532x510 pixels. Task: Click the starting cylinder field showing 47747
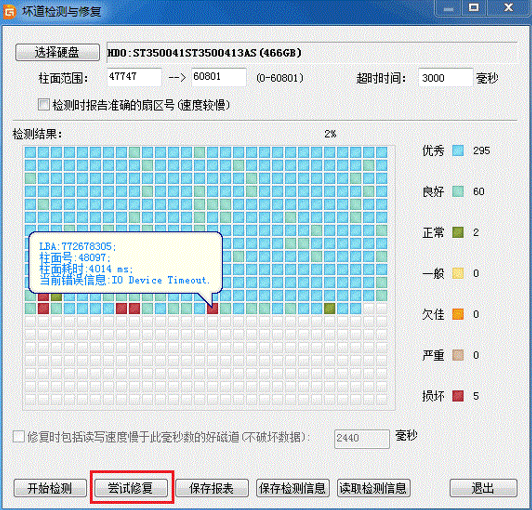tap(134, 77)
